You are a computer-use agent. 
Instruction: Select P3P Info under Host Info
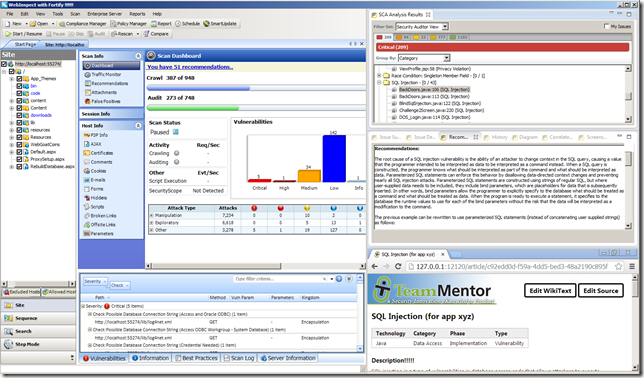[96, 135]
